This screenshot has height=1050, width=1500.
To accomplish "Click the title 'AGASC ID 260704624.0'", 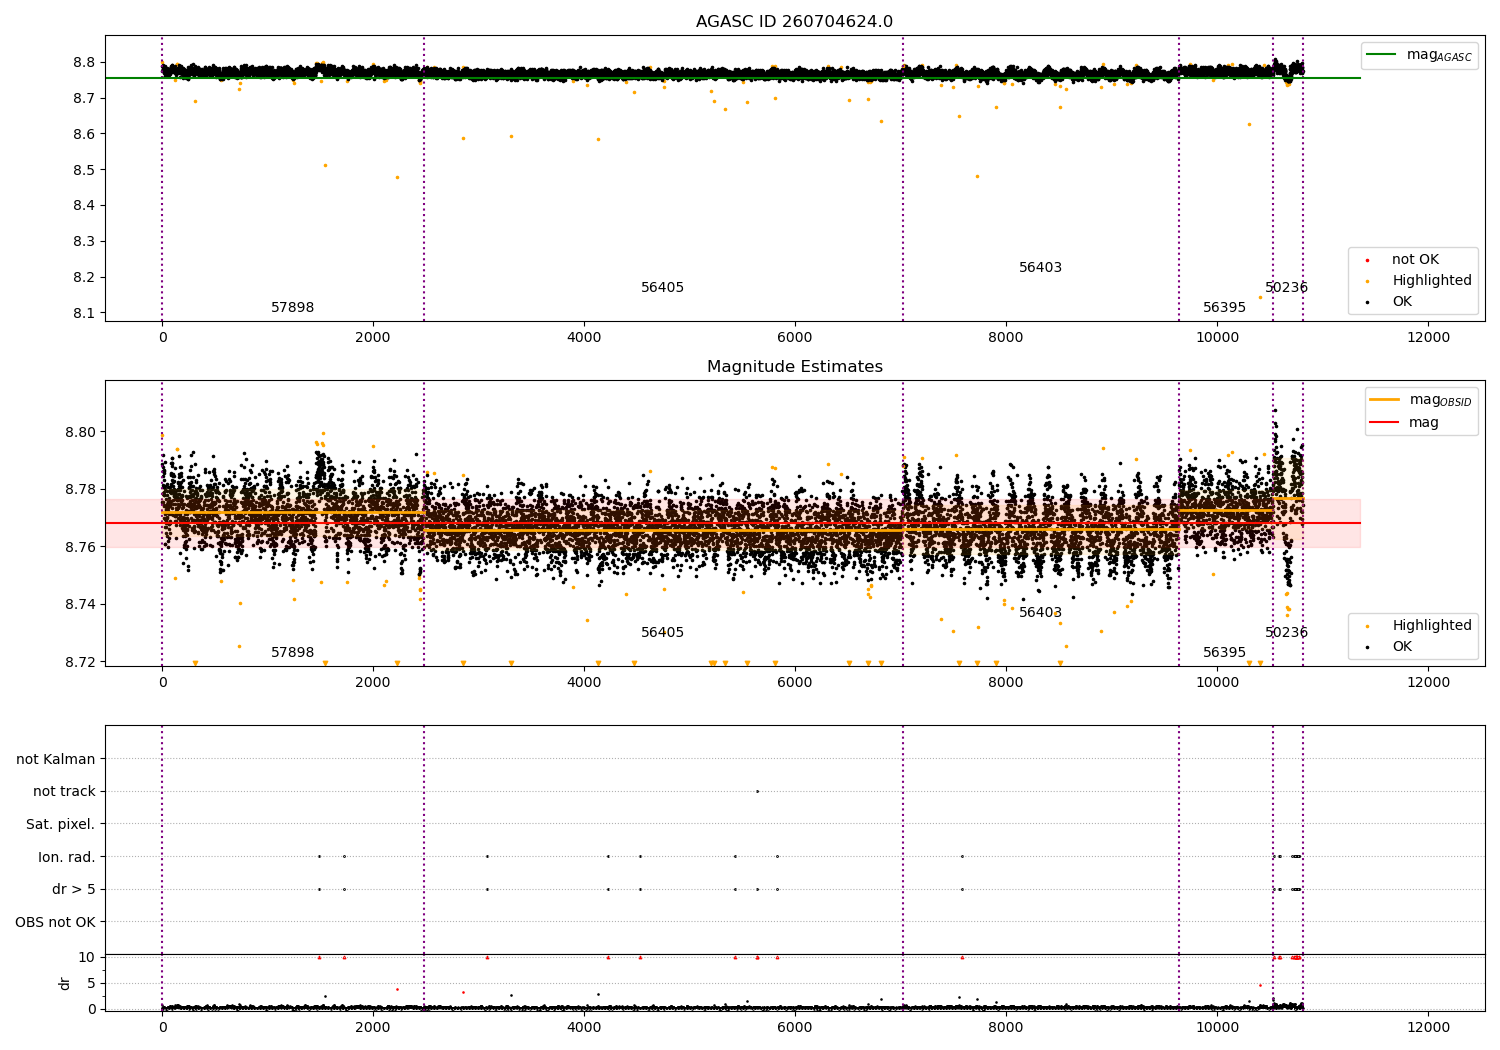I will pyautogui.click(x=794, y=22).
